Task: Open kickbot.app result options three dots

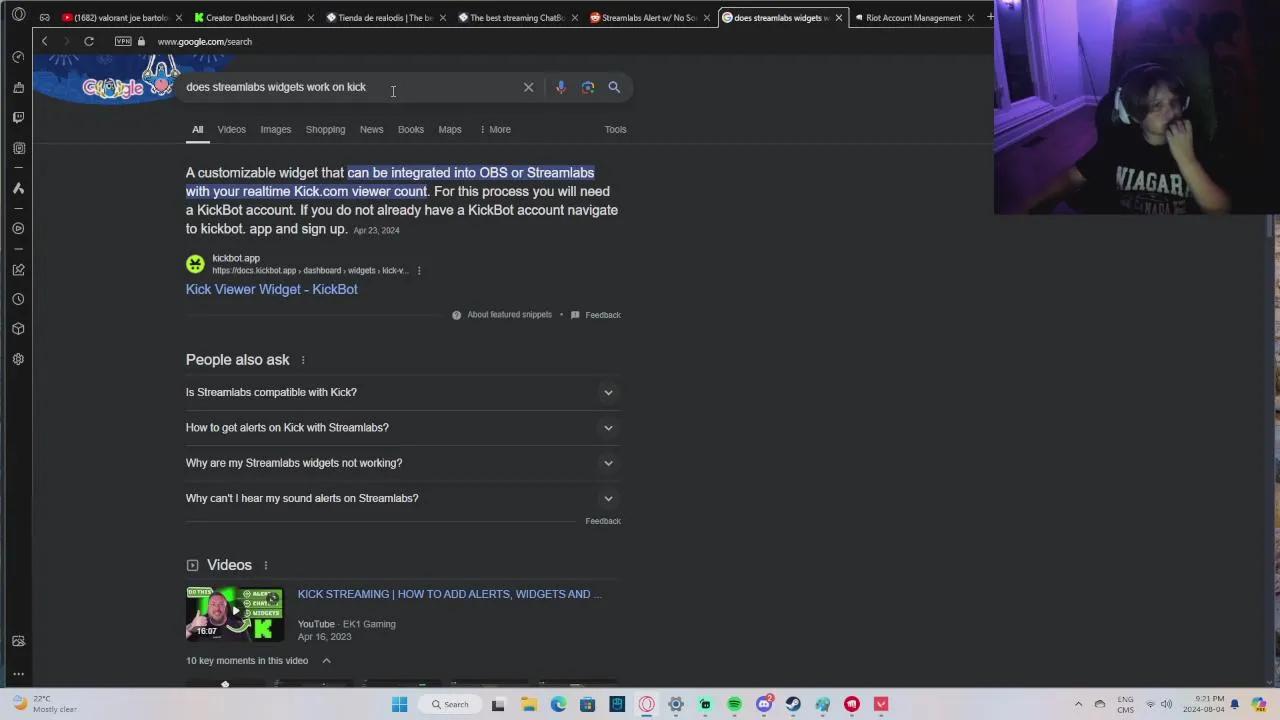Action: [419, 271]
